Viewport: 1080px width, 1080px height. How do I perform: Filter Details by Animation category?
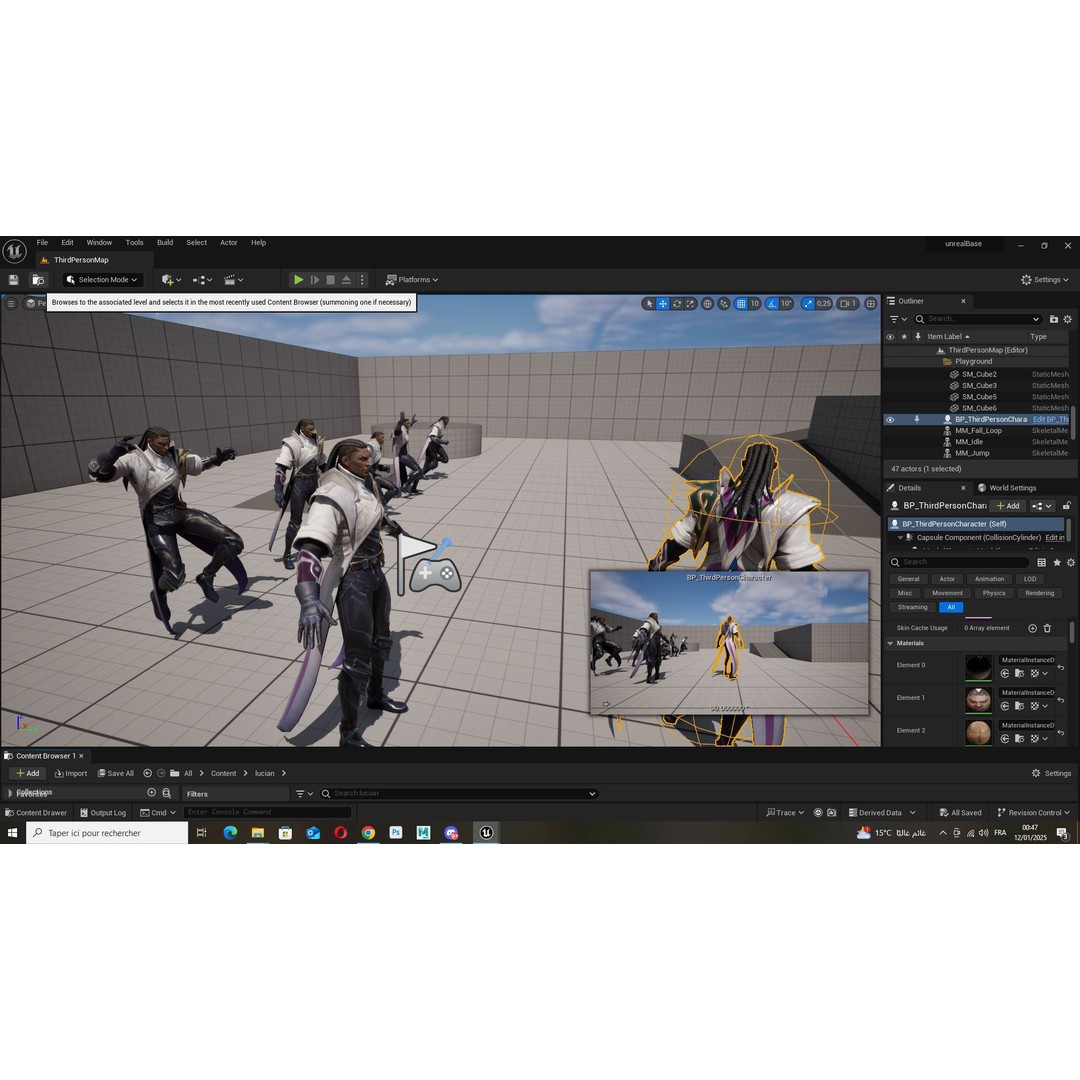tap(989, 579)
